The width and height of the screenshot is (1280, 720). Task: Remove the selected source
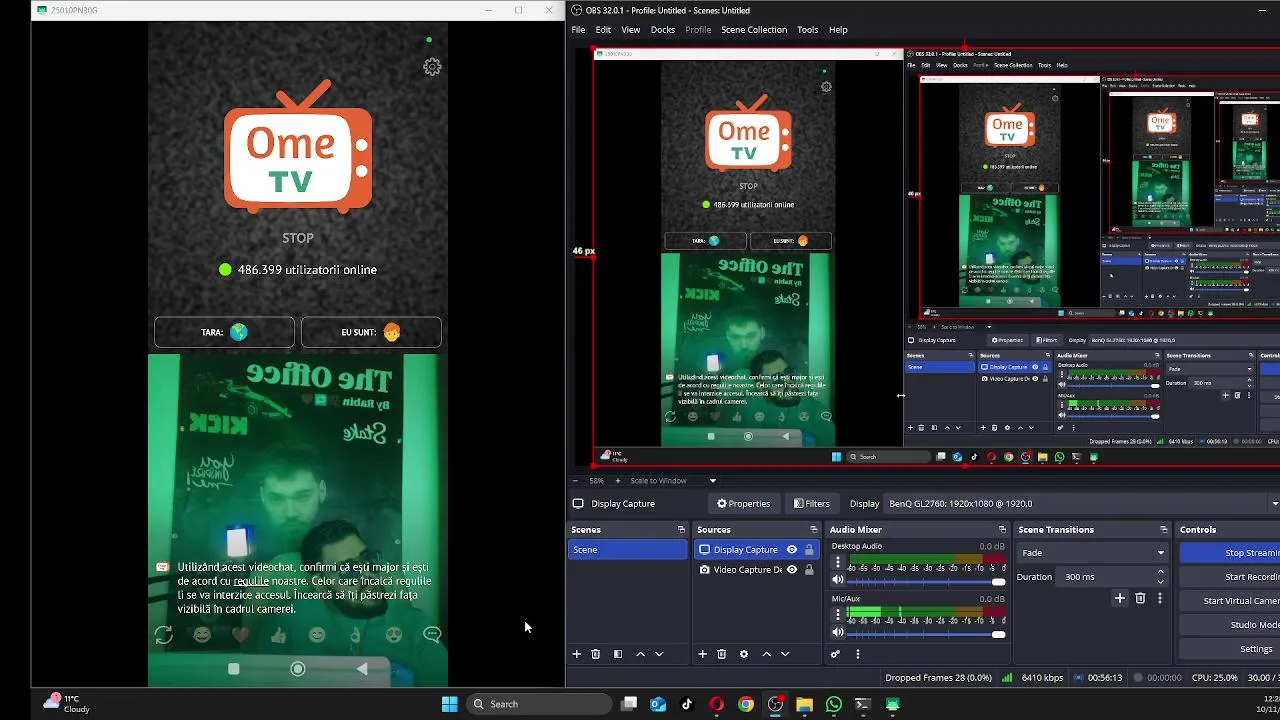click(722, 654)
